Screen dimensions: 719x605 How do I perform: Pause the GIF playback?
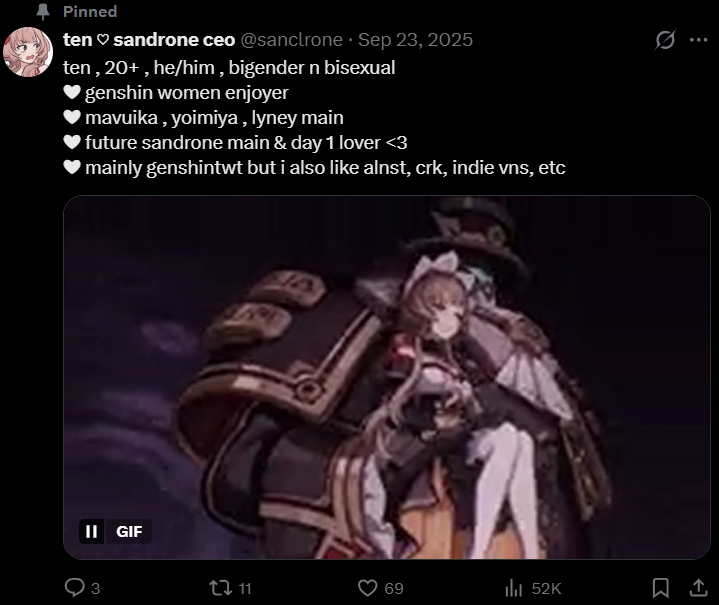point(91,532)
